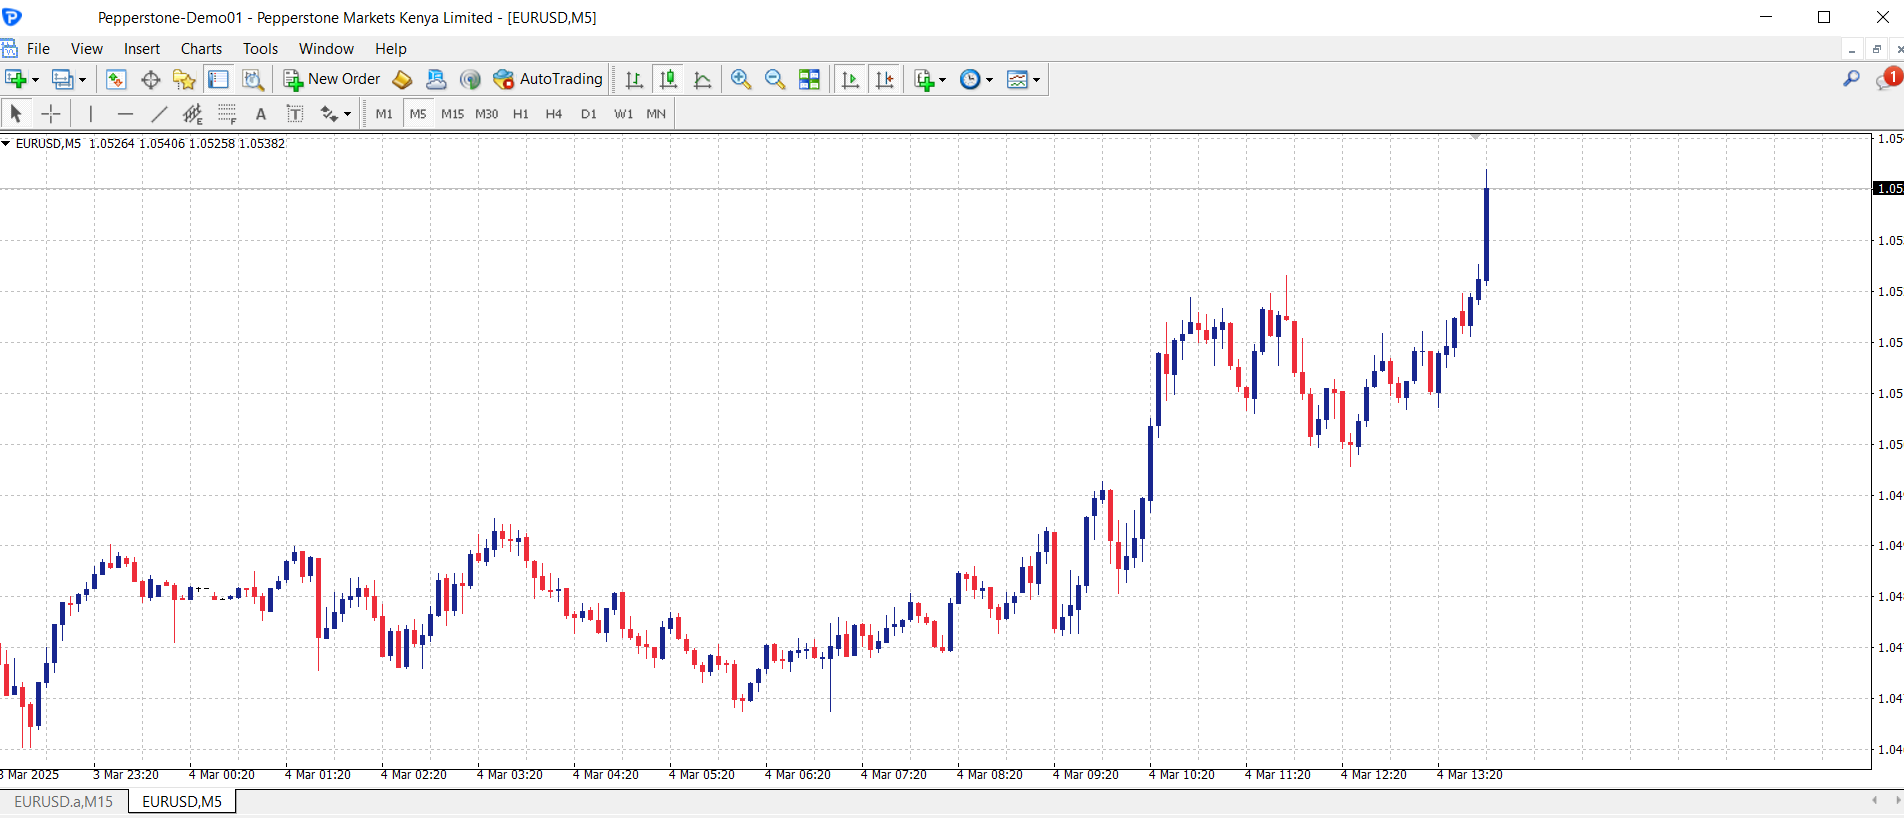This screenshot has width=1904, height=818.
Task: Toggle chart Auto Scroll
Action: (x=850, y=79)
